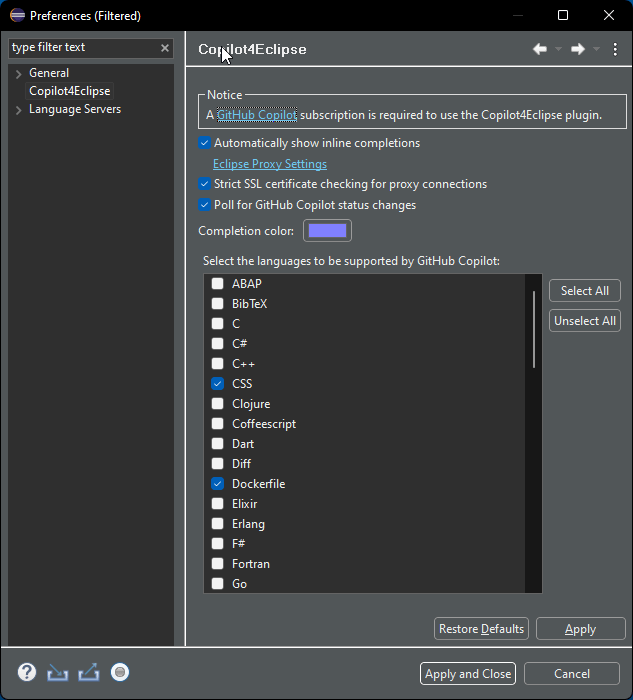Click Restore Defaults button
The width and height of the screenshot is (633, 700).
click(x=481, y=629)
